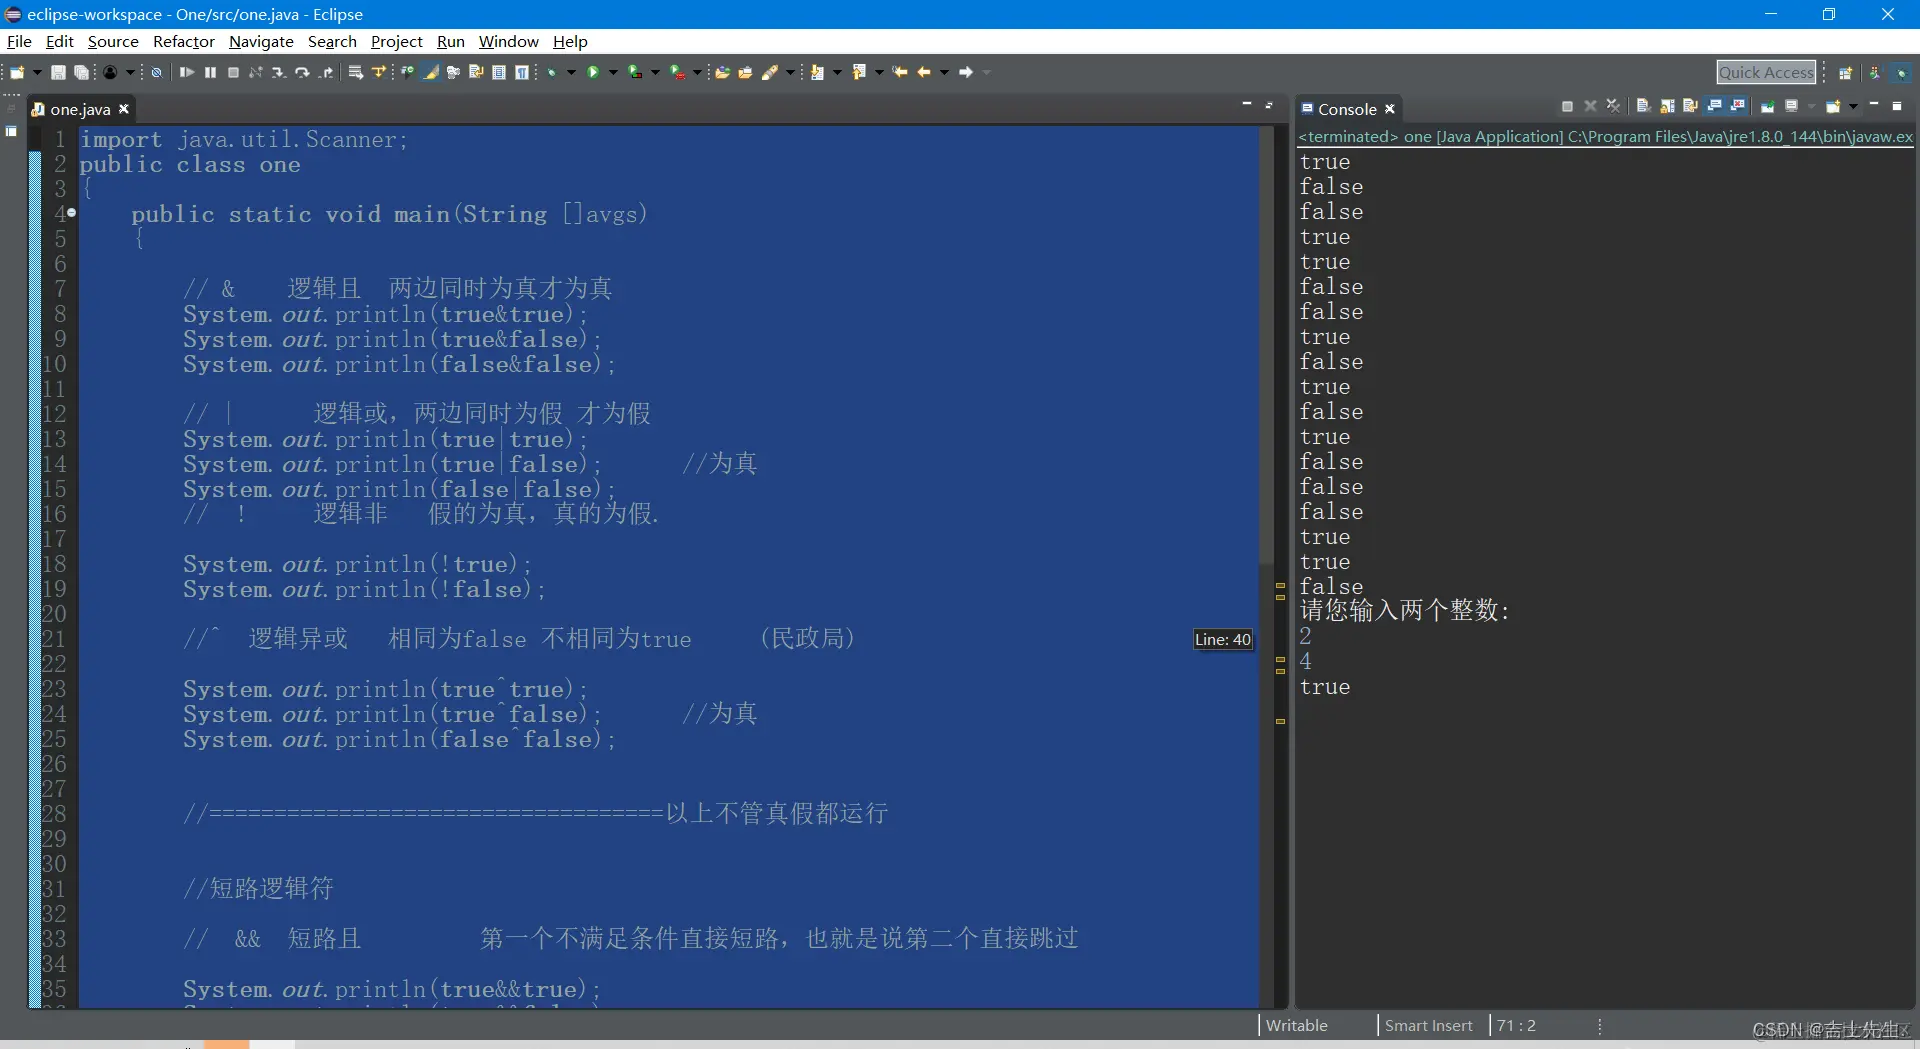
Task: Clear the Console output
Action: tap(1644, 106)
